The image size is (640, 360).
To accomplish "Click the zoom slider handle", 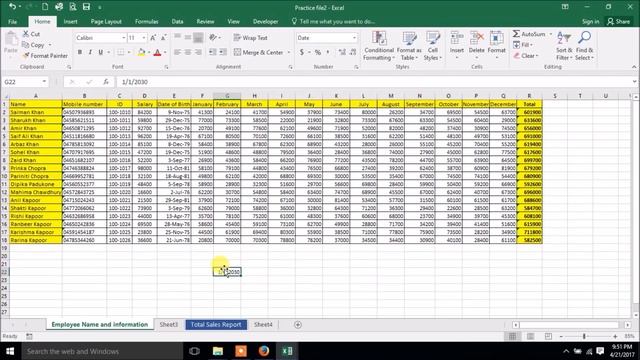I will click(584, 336).
